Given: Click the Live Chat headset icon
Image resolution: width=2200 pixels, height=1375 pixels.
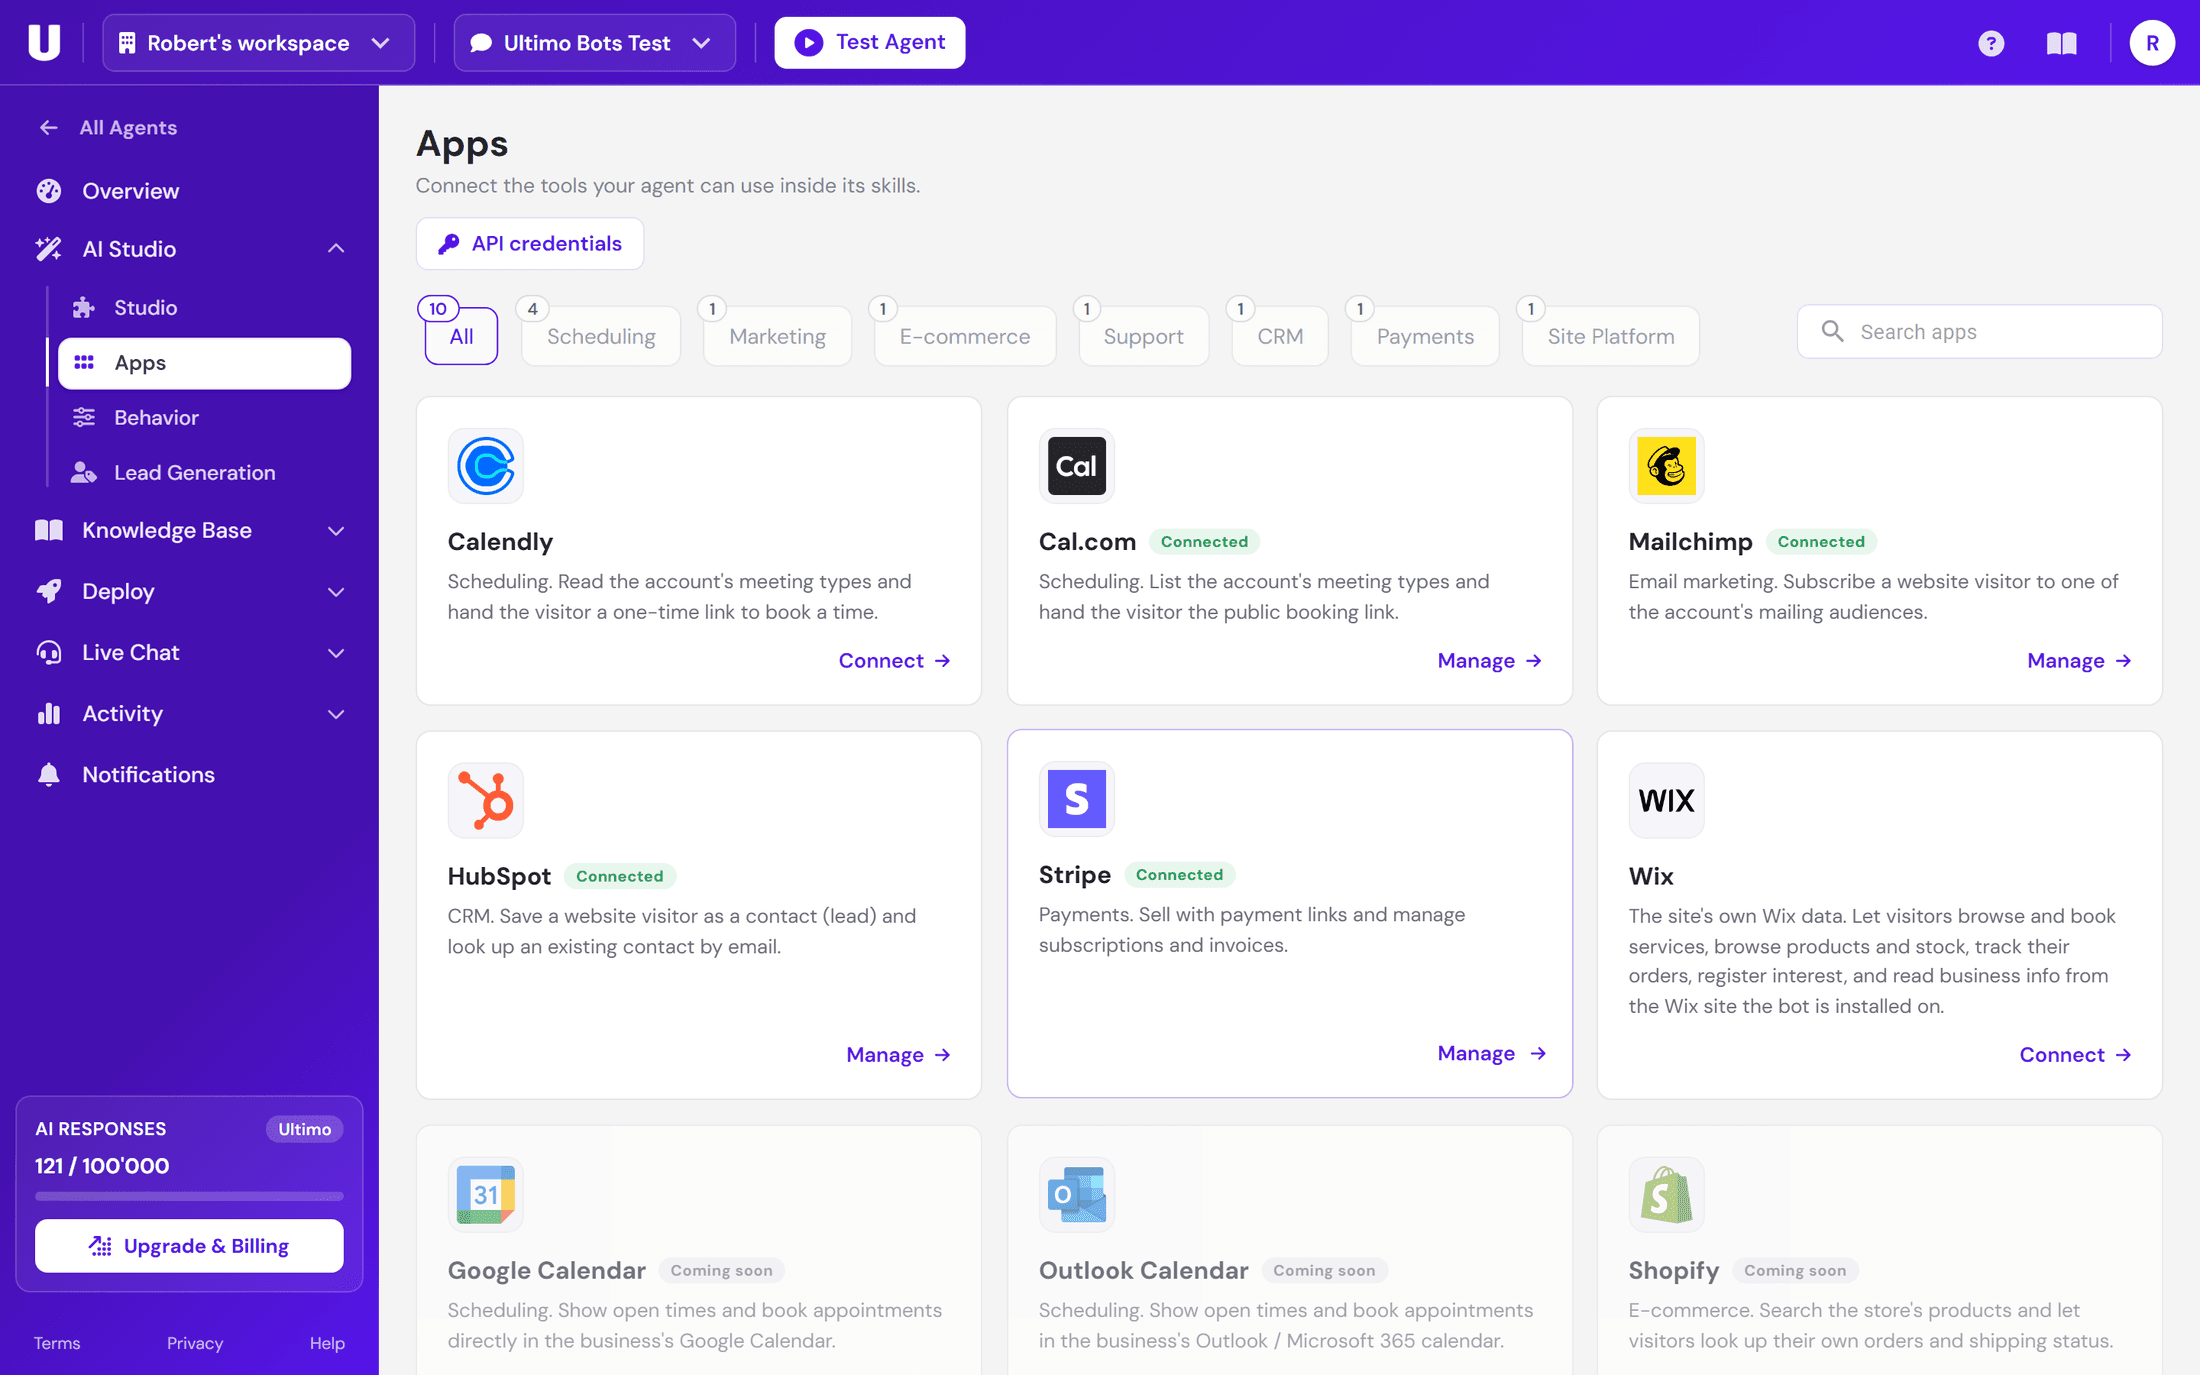Looking at the screenshot, I should (49, 653).
